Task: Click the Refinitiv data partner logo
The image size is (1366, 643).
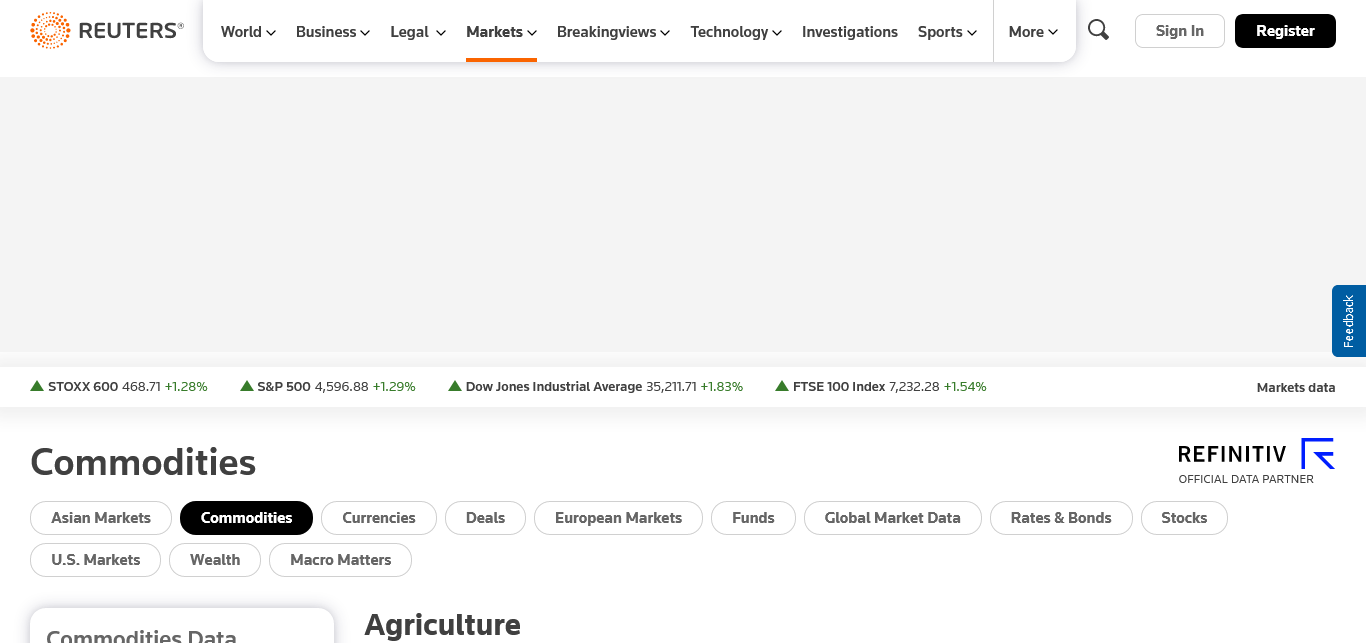Action: [1256, 461]
